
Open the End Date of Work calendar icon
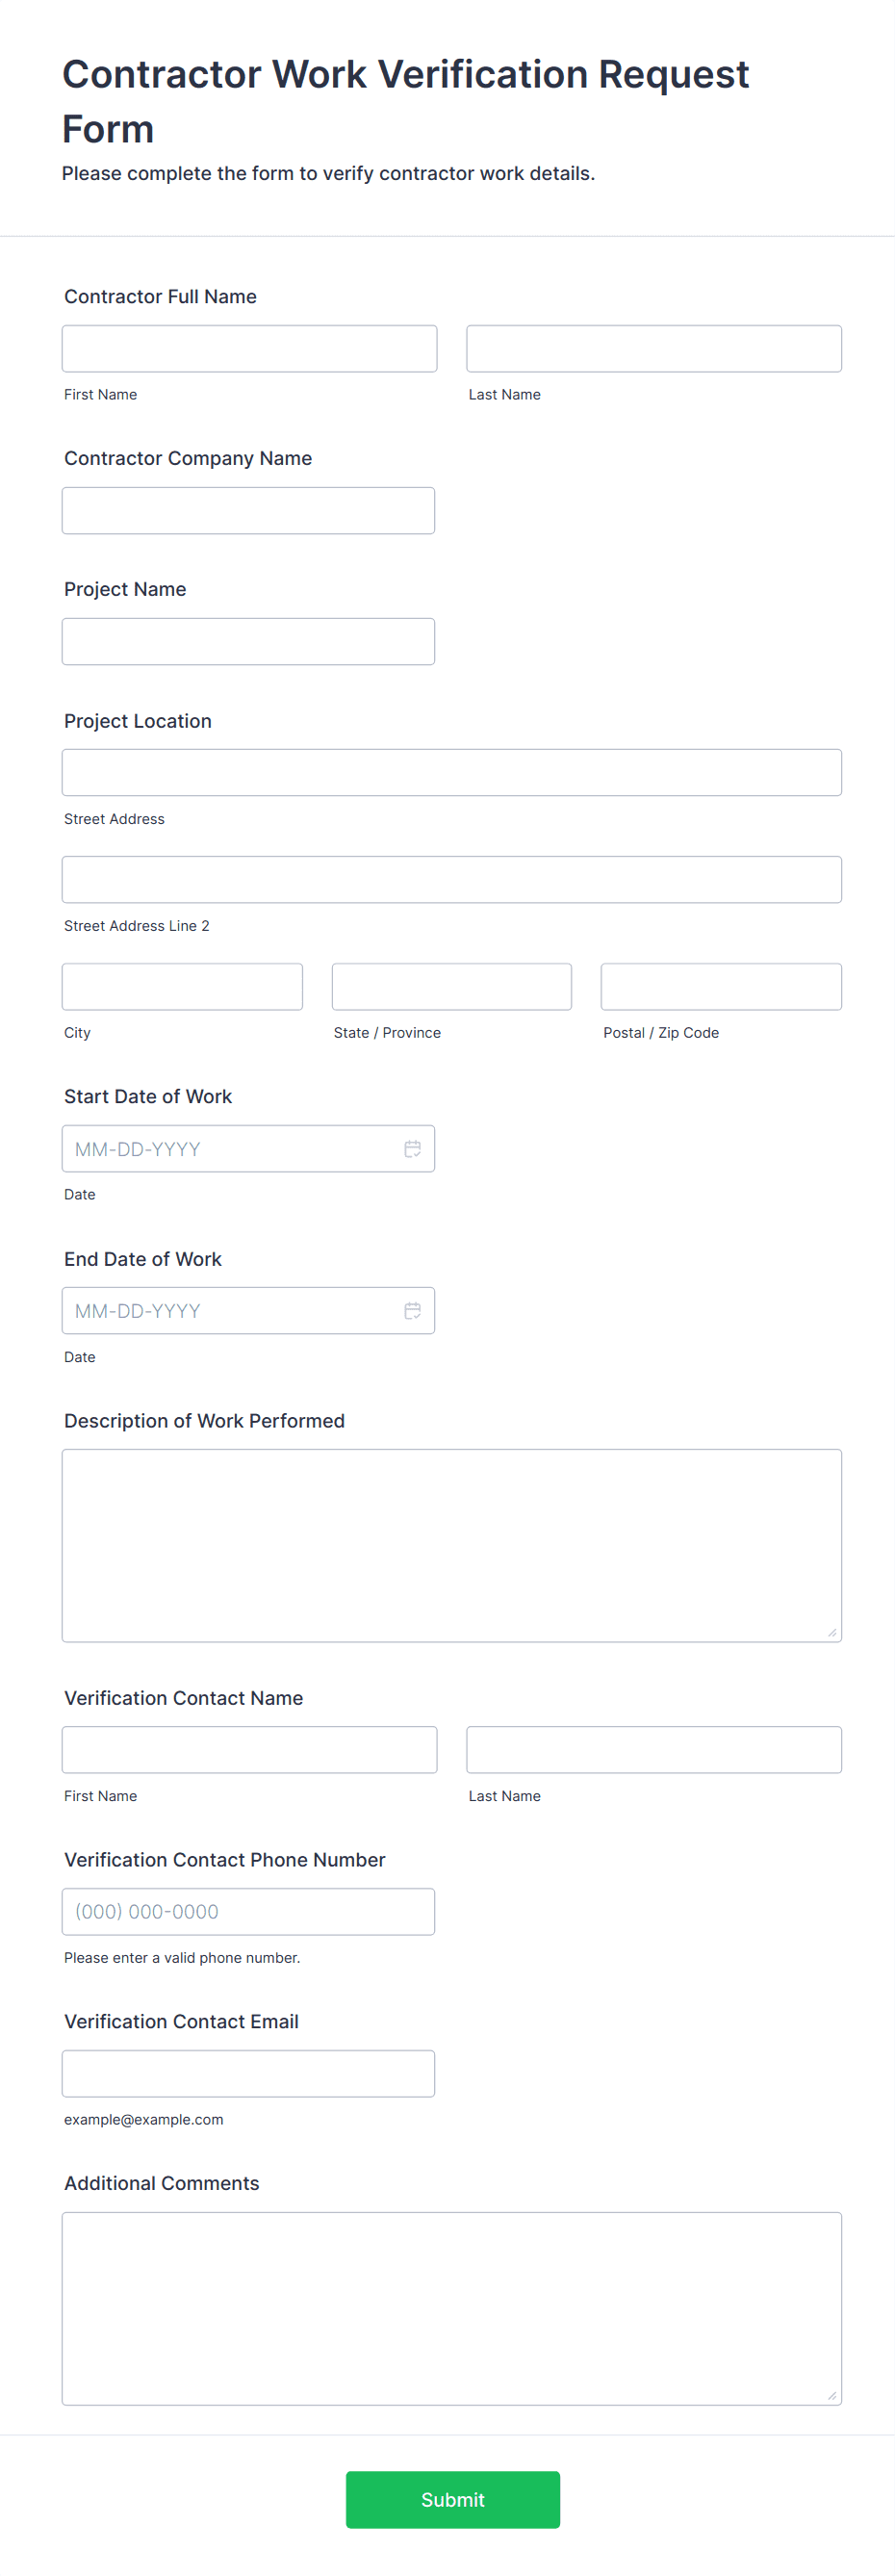click(412, 1311)
